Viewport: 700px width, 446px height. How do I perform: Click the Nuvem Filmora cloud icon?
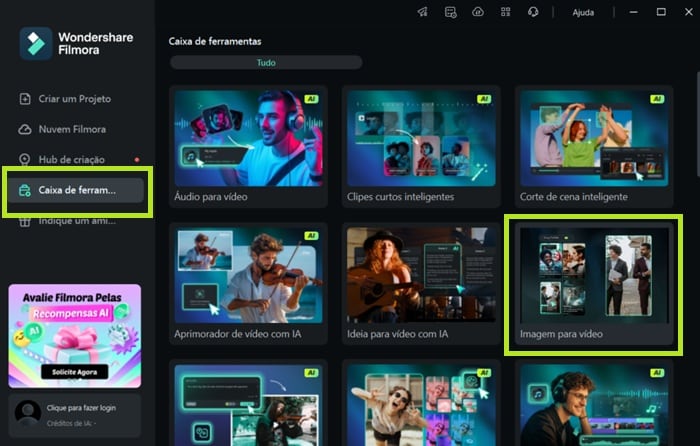[x=25, y=129]
